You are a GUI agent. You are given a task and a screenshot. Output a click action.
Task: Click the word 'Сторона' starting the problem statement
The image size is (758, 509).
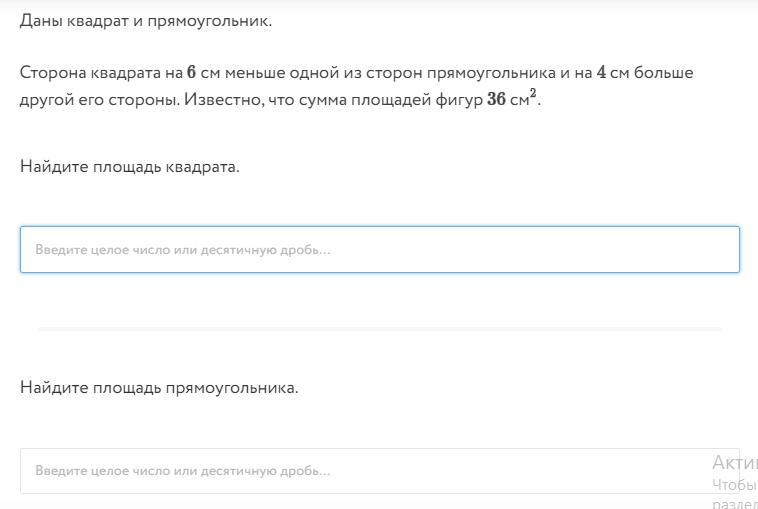tap(53, 73)
